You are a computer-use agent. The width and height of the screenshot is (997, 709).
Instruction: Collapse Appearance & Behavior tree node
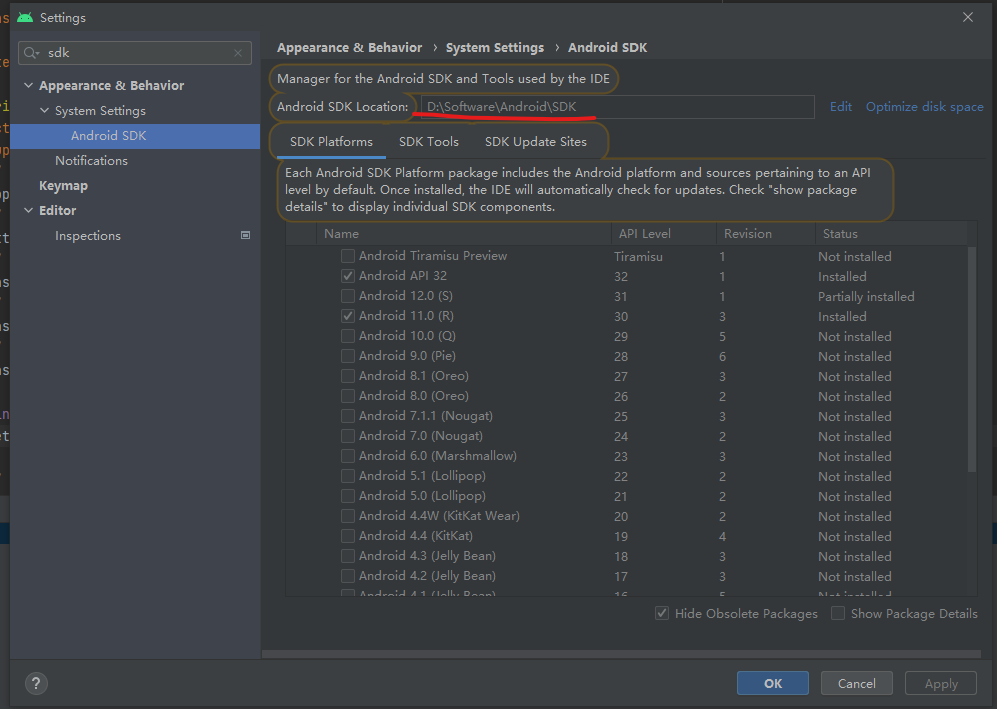tap(29, 85)
